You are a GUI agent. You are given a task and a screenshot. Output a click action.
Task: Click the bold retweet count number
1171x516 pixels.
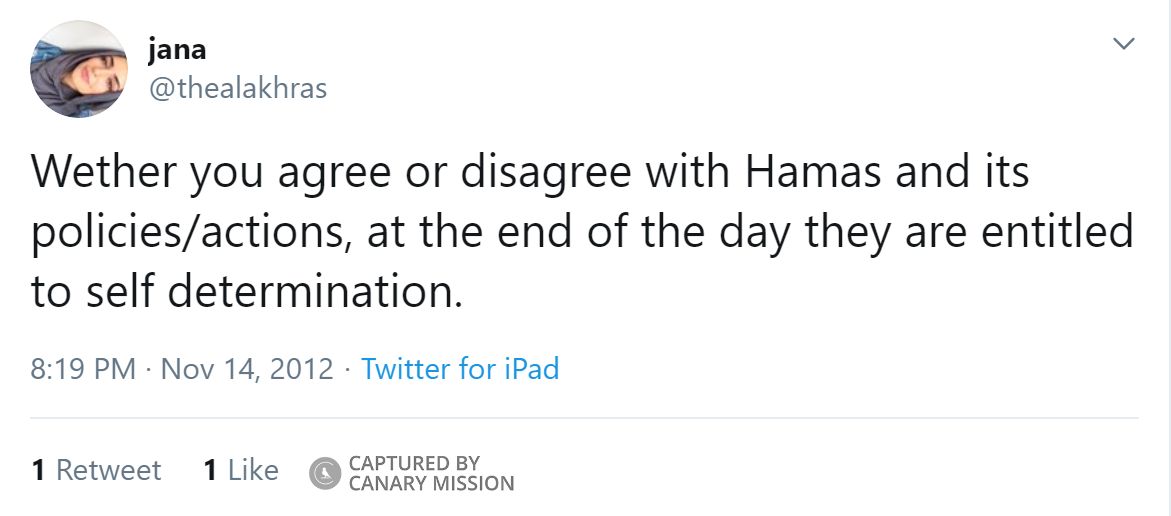[x=38, y=470]
